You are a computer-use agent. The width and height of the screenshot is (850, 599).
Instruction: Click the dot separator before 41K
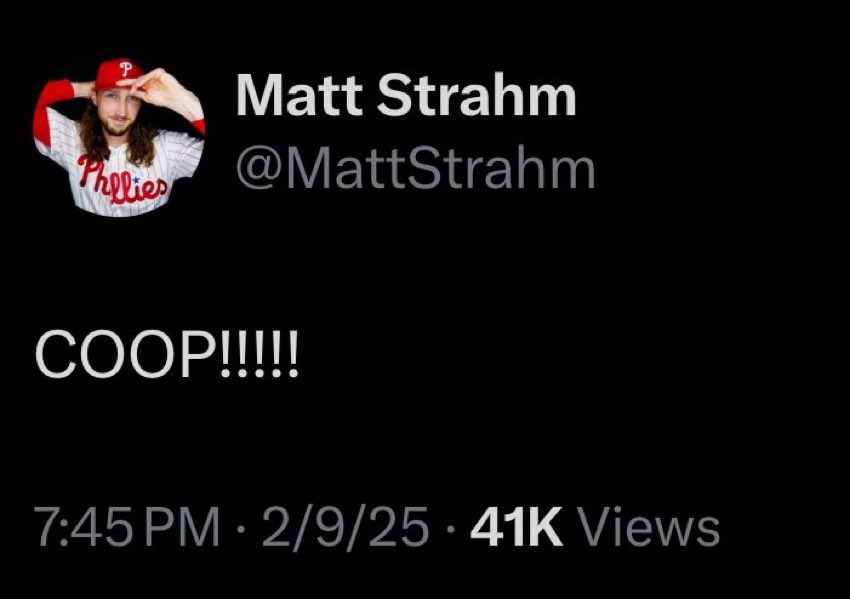(449, 528)
